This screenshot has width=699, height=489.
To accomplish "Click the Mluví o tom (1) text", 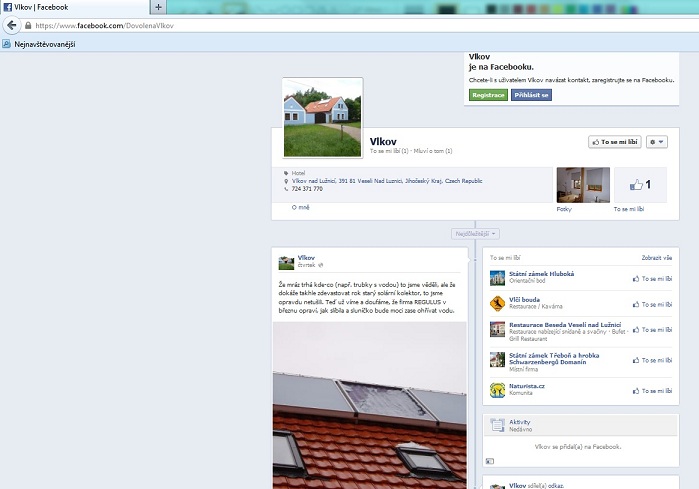I will point(433,151).
